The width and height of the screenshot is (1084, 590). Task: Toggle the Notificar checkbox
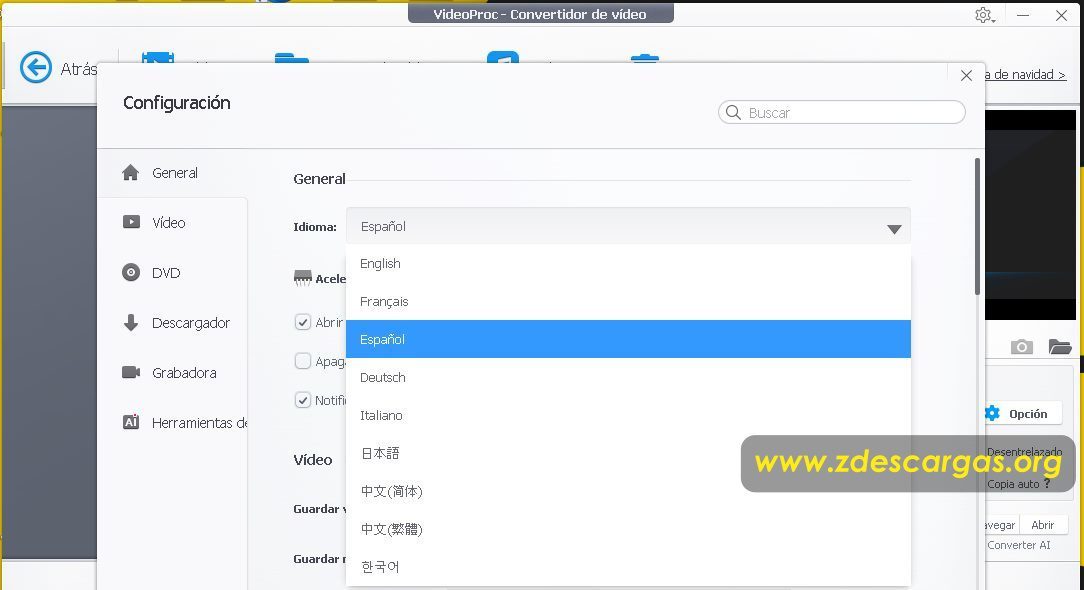pos(303,400)
